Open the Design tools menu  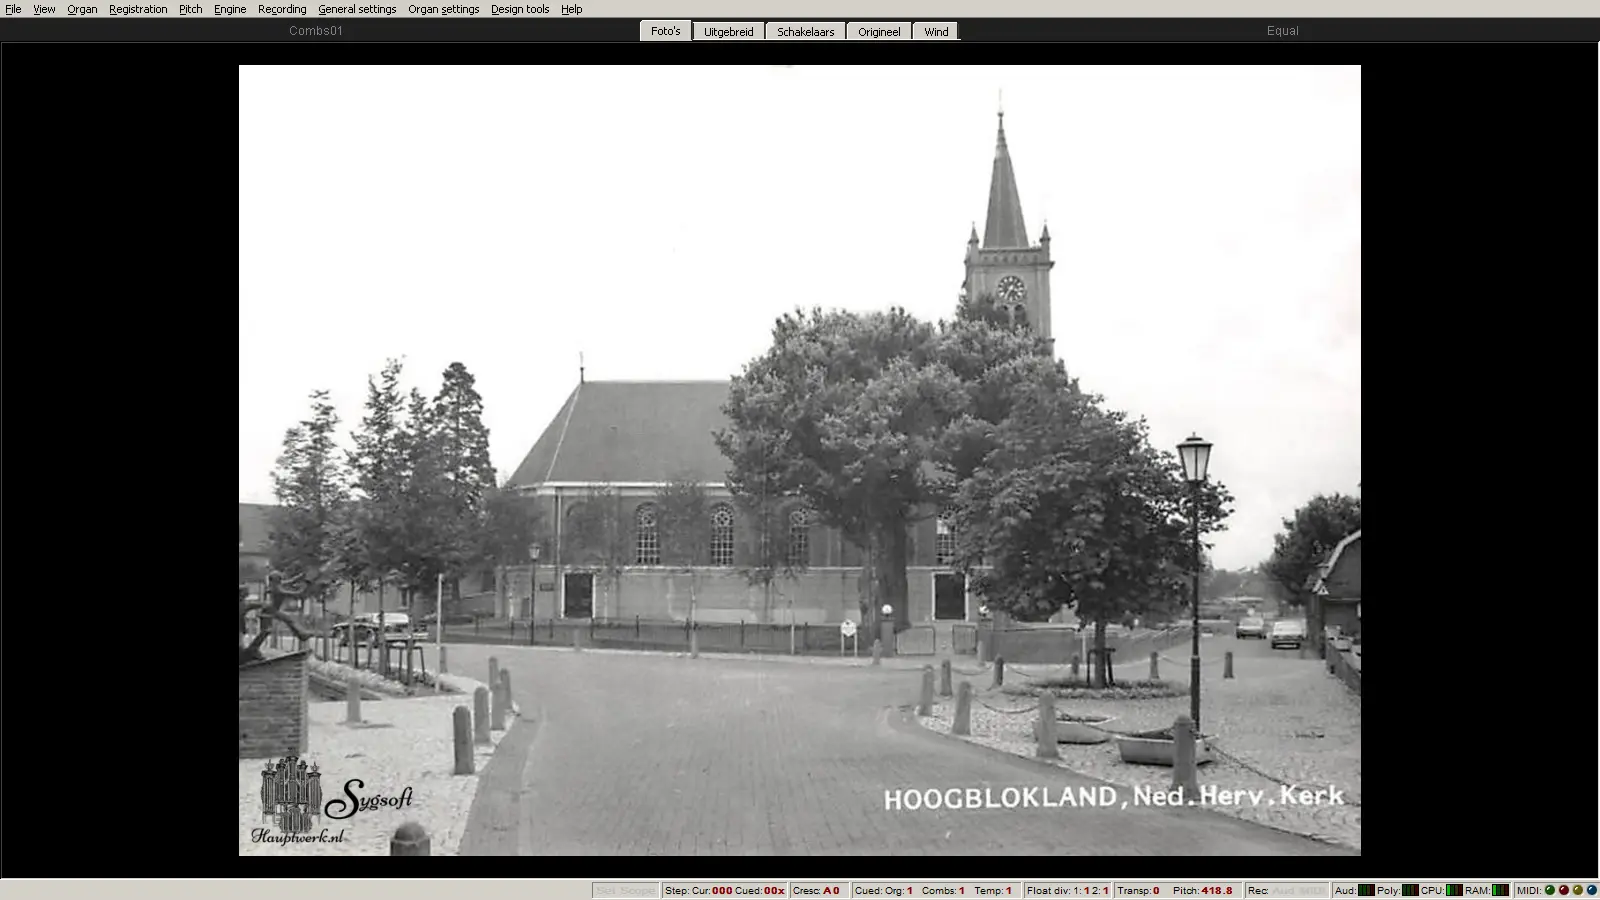(x=519, y=9)
